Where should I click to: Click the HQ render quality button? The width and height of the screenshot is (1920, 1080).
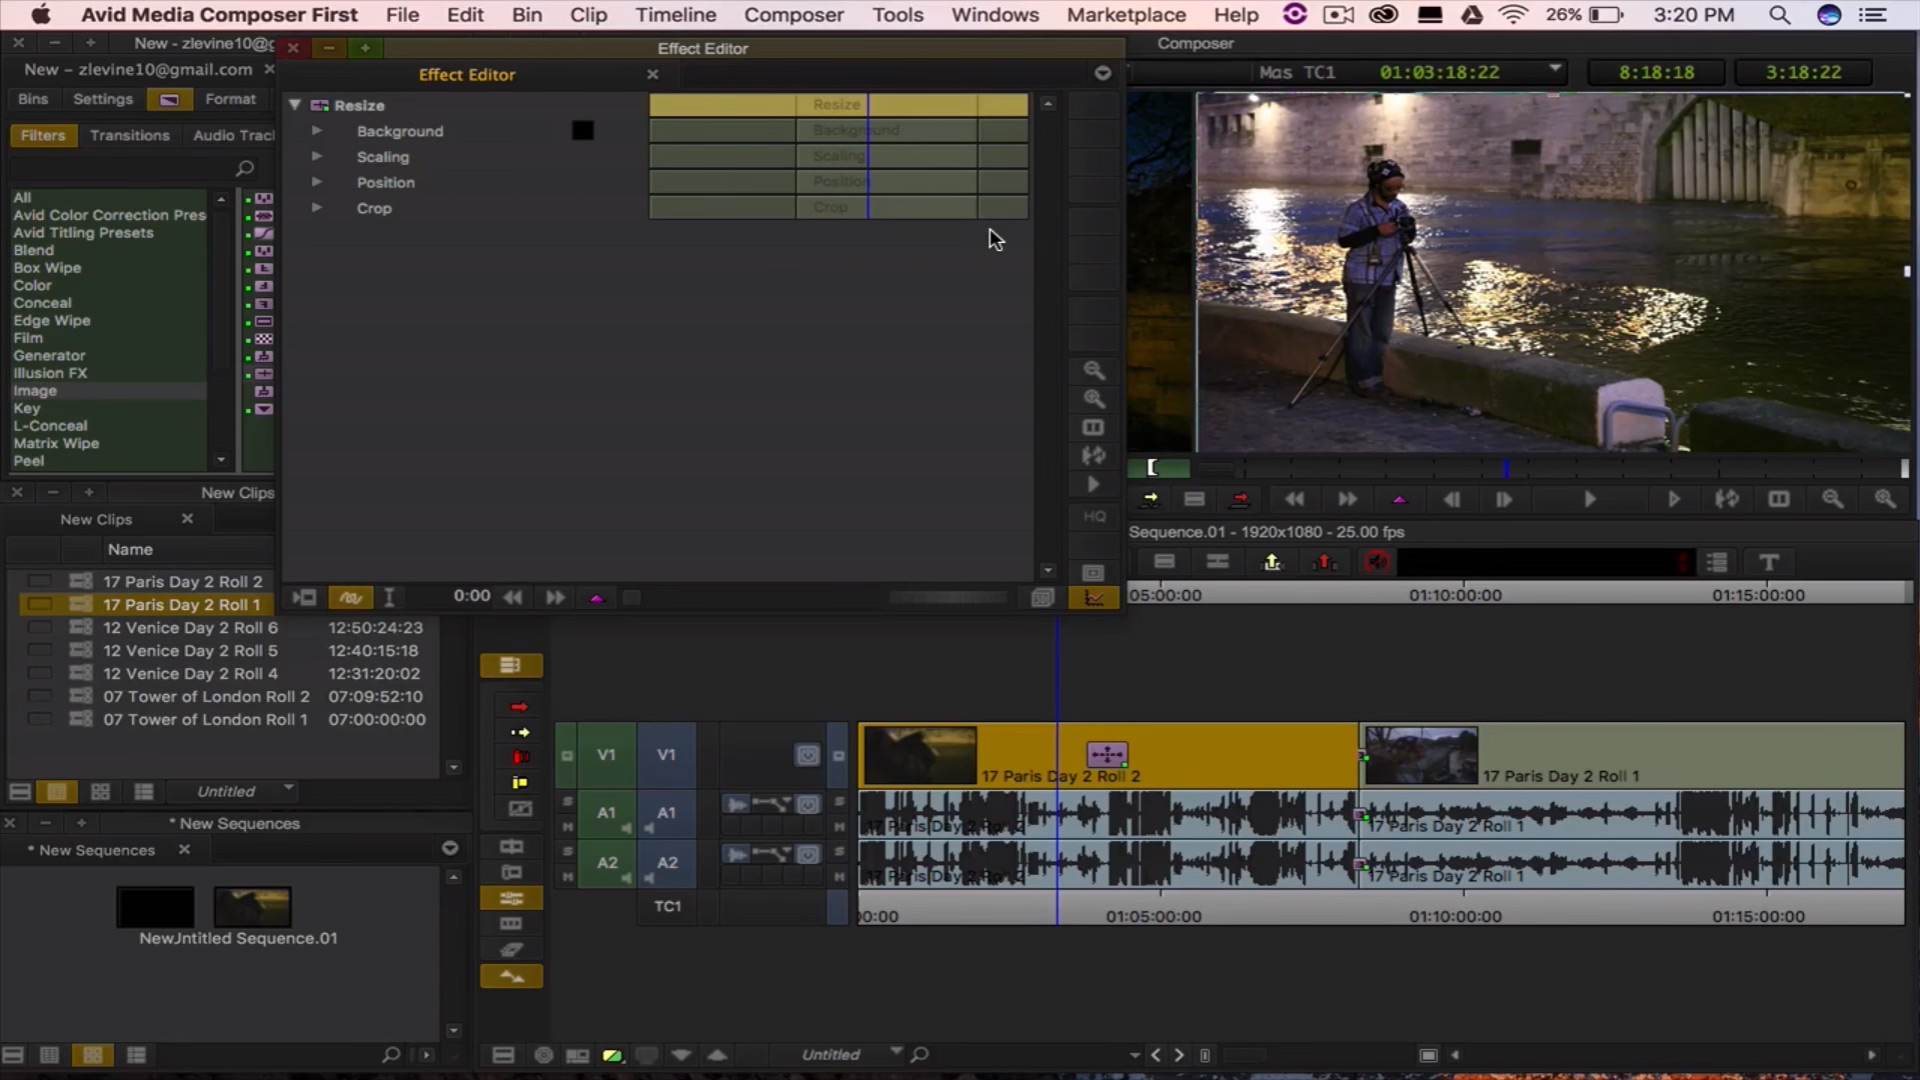[1094, 516]
